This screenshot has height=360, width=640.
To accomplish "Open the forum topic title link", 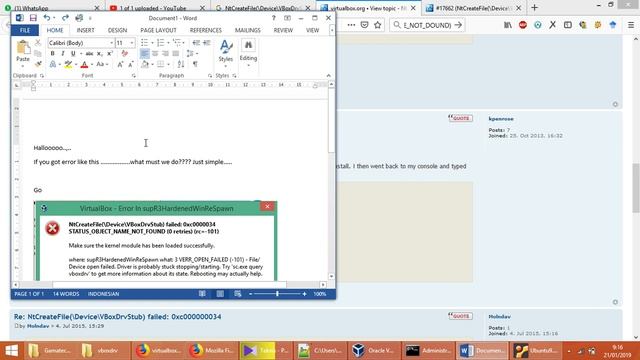I will click(x=118, y=317).
